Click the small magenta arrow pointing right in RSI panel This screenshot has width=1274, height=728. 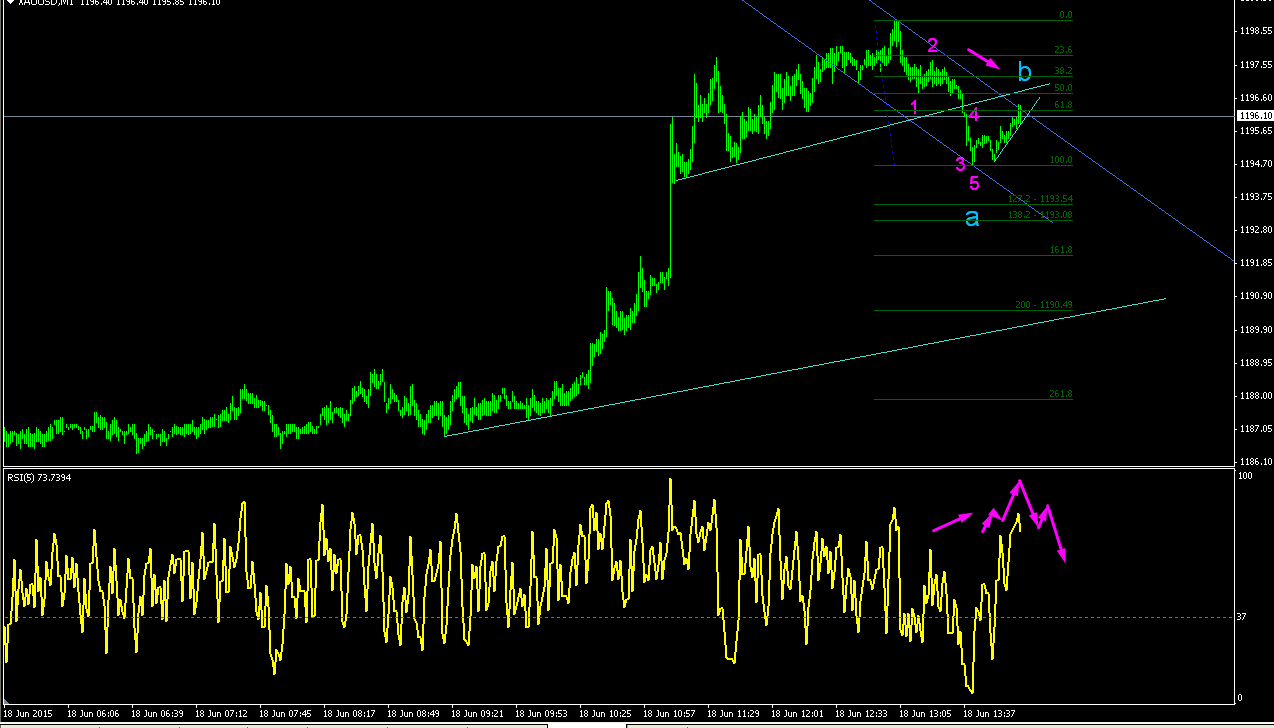(953, 522)
